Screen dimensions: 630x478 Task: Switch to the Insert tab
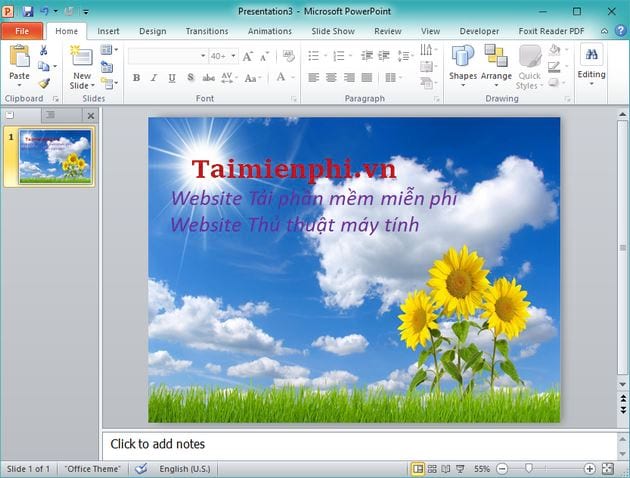click(x=108, y=31)
